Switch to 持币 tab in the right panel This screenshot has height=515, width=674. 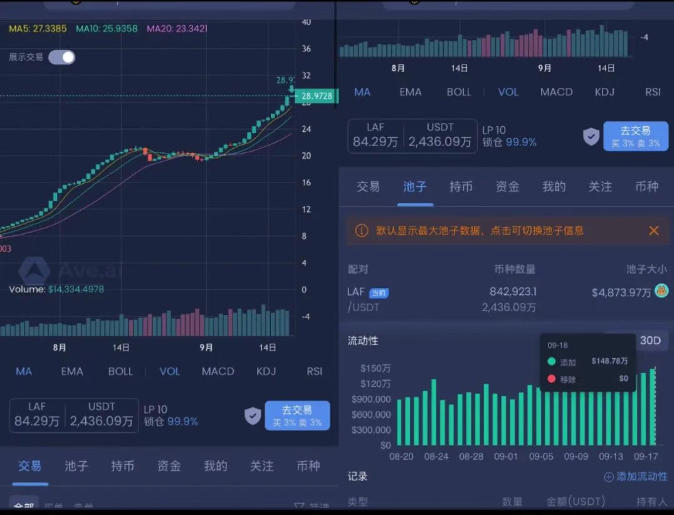coord(461,186)
